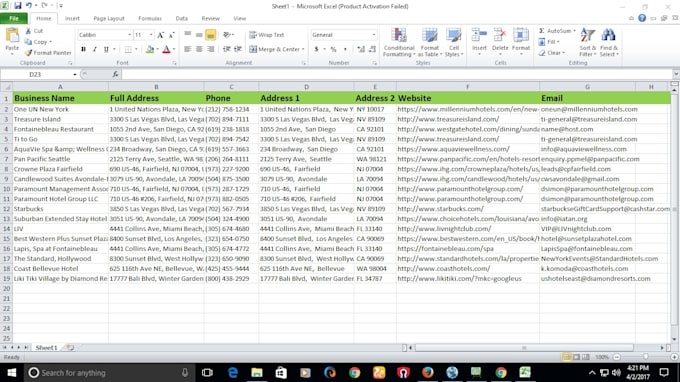
Task: Increase Decimal places
Action: point(361,49)
